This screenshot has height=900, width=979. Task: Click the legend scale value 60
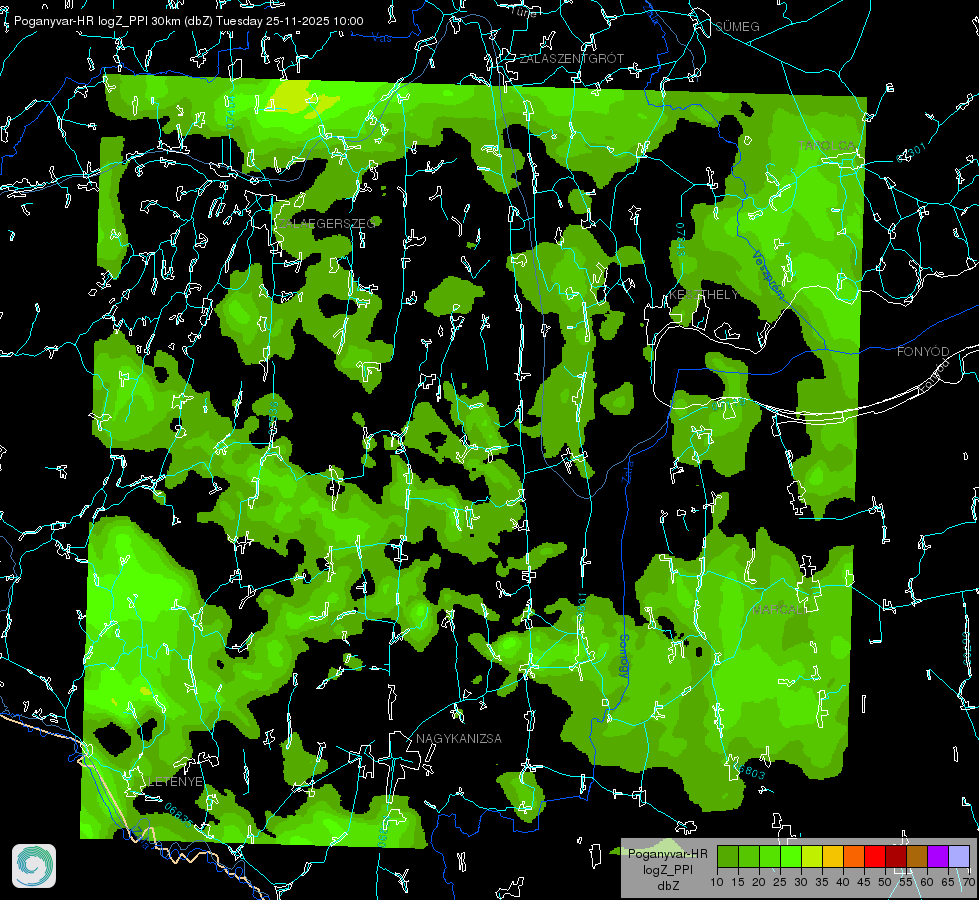[x=927, y=882]
